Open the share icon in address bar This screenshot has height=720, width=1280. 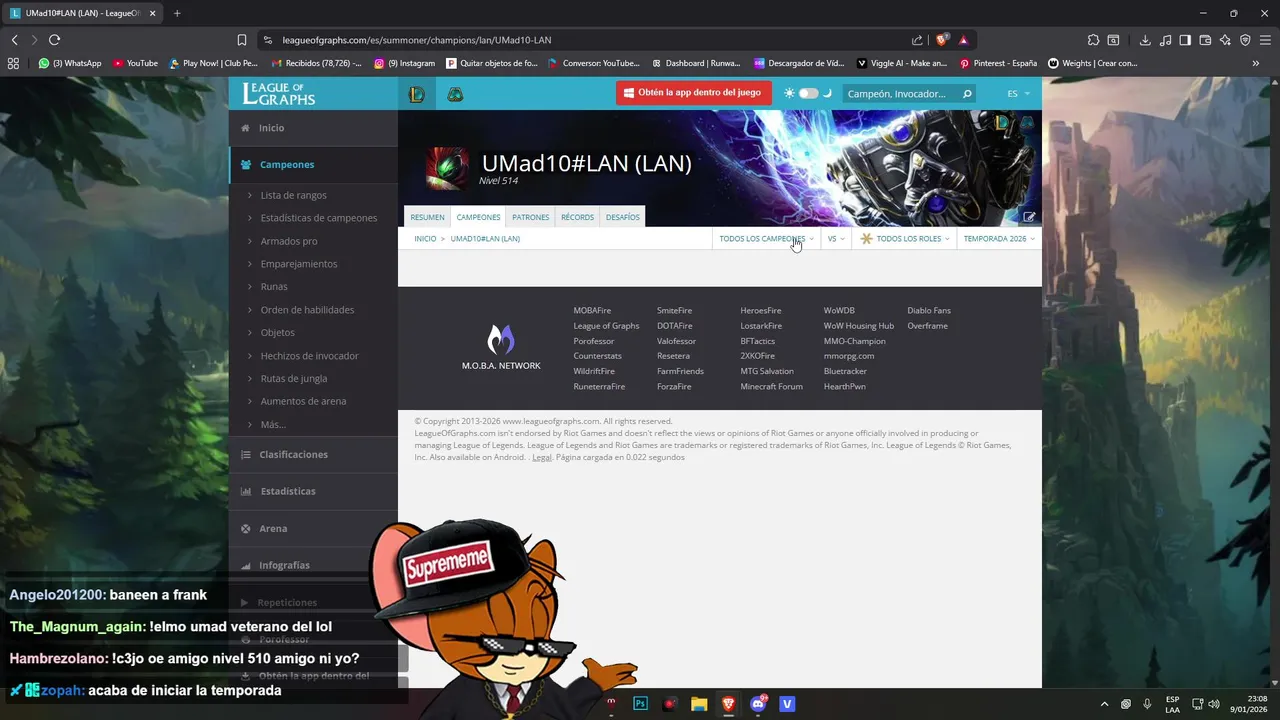pos(917,40)
